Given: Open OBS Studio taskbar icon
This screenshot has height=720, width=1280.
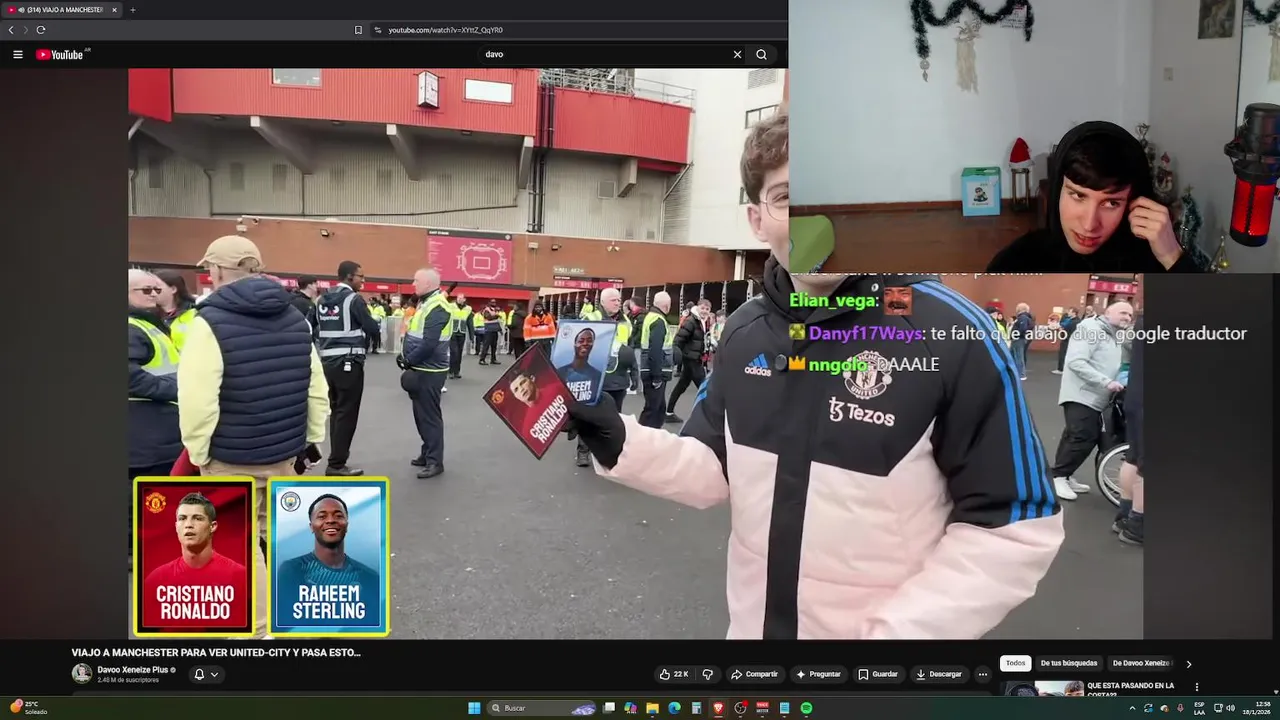Looking at the screenshot, I should (740, 708).
